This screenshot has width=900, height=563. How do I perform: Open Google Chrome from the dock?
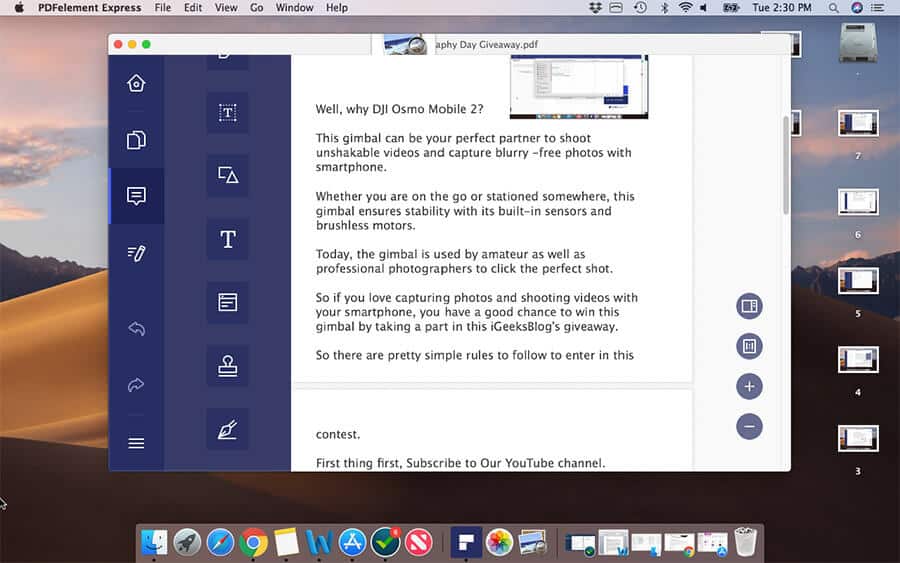(253, 542)
